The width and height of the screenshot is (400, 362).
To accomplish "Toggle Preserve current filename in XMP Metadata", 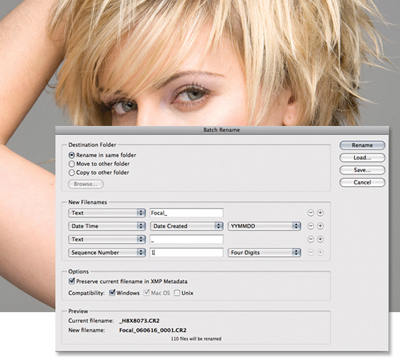I will [x=71, y=281].
